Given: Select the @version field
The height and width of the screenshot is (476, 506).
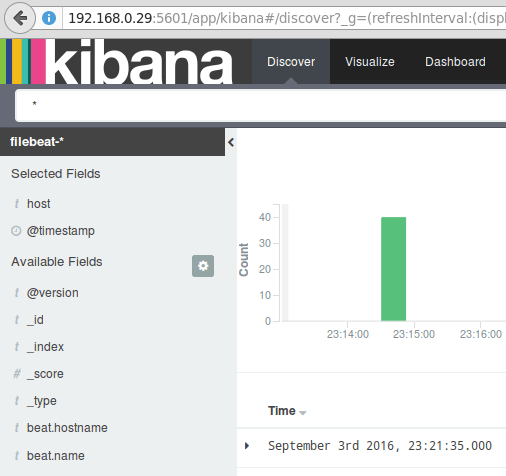Looking at the screenshot, I should (53, 293).
